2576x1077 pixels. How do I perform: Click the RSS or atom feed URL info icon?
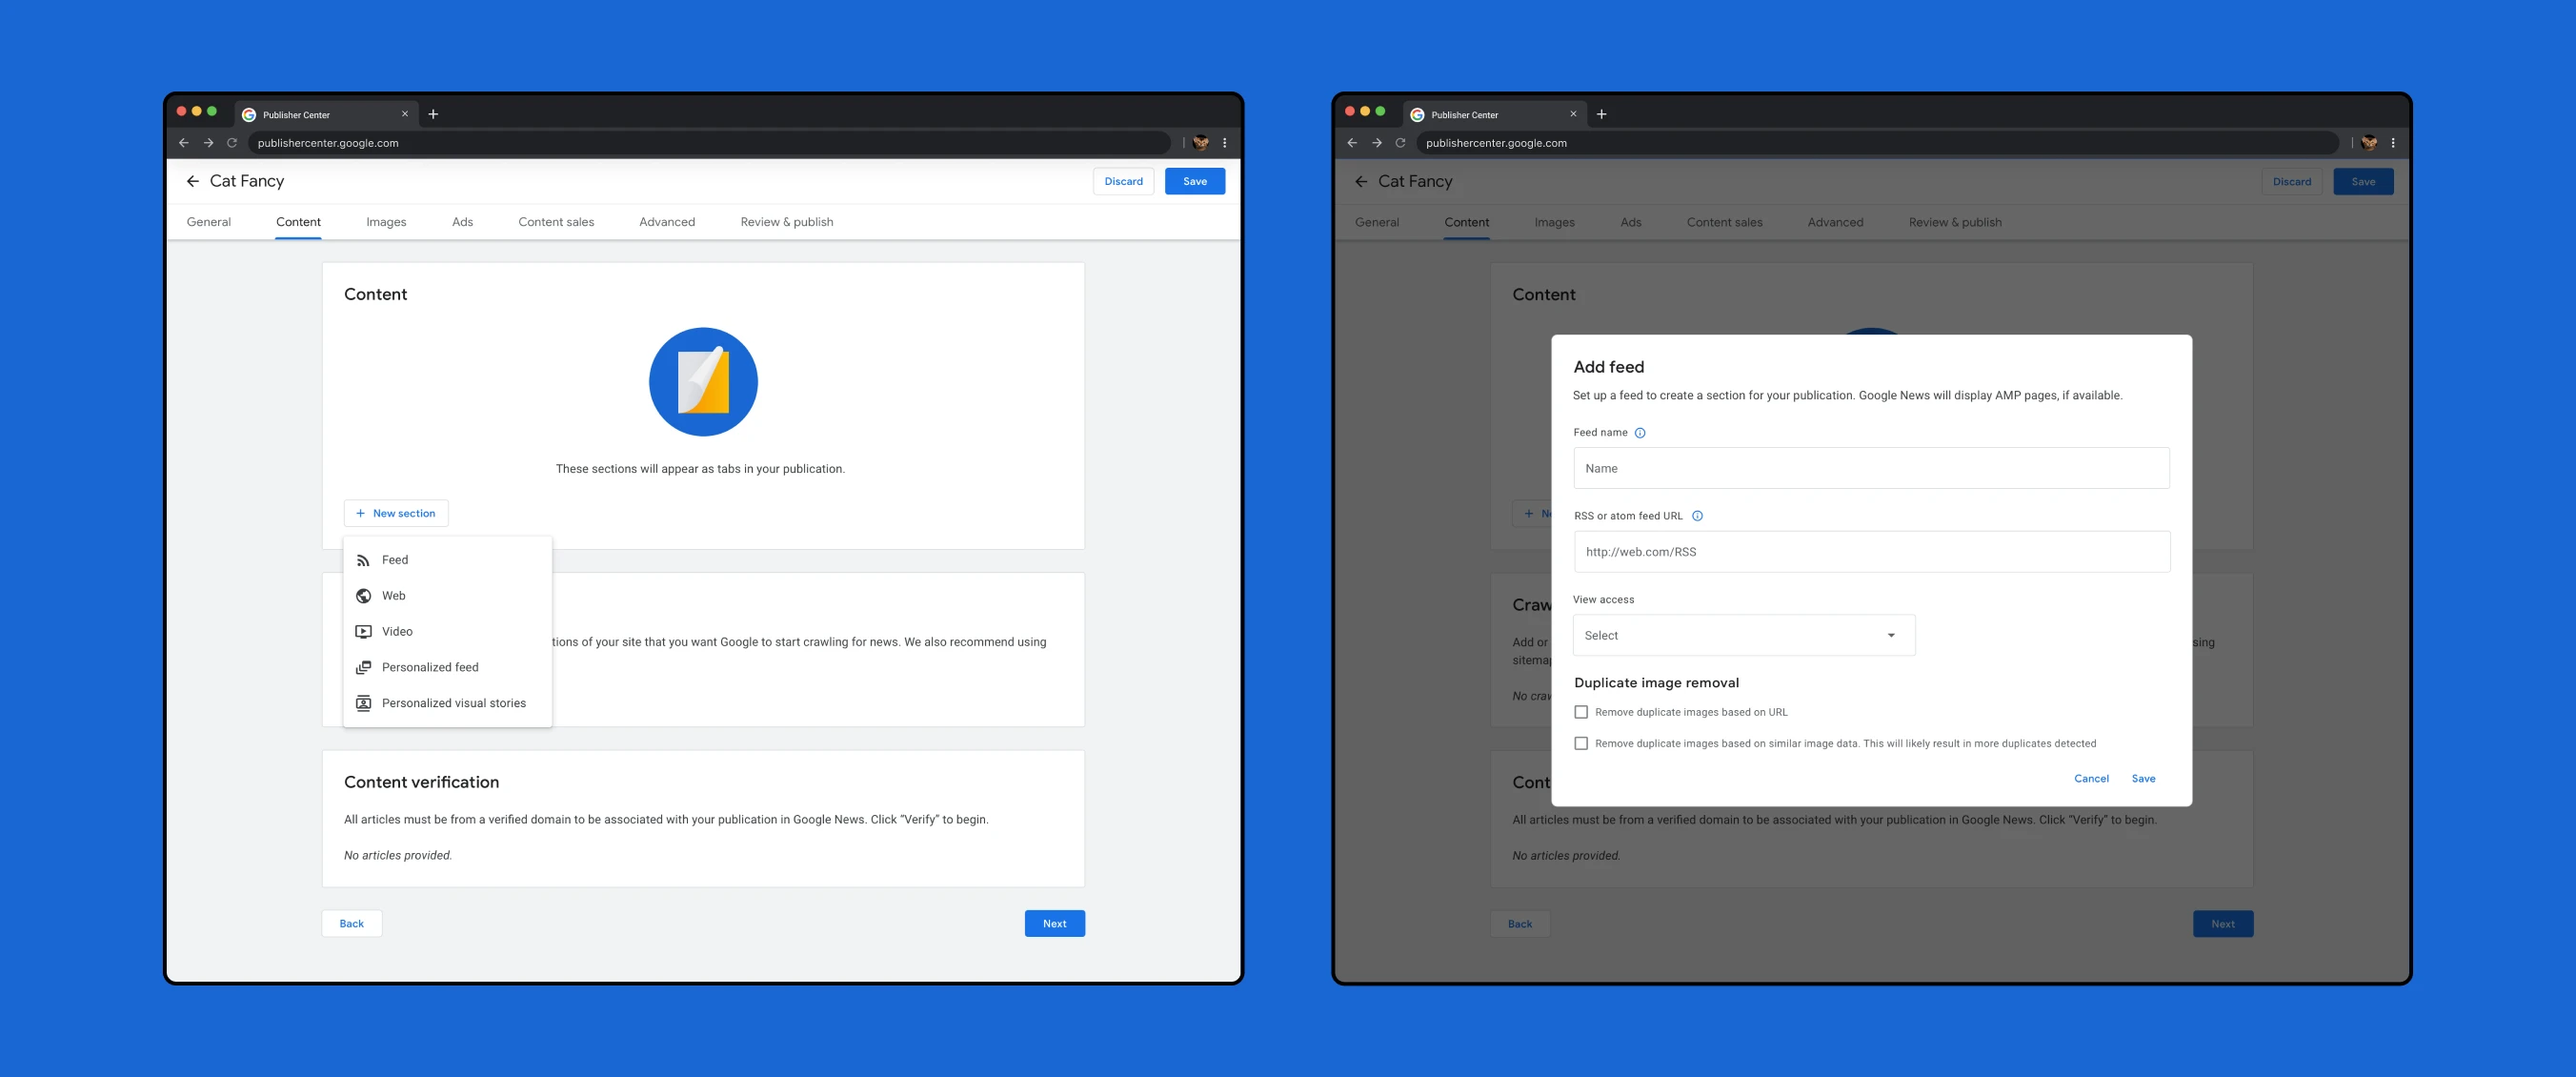(1698, 515)
